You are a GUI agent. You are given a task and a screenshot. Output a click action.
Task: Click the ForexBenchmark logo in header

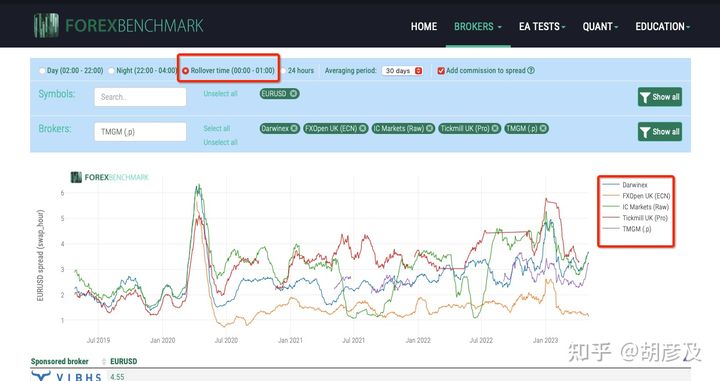pos(118,25)
